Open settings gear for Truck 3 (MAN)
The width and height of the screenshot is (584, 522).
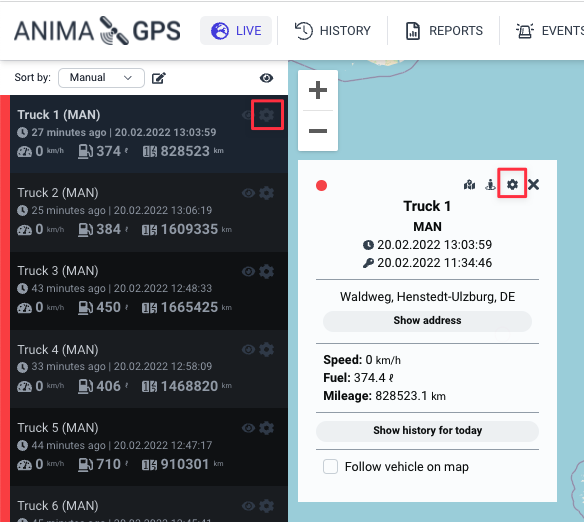pos(267,271)
